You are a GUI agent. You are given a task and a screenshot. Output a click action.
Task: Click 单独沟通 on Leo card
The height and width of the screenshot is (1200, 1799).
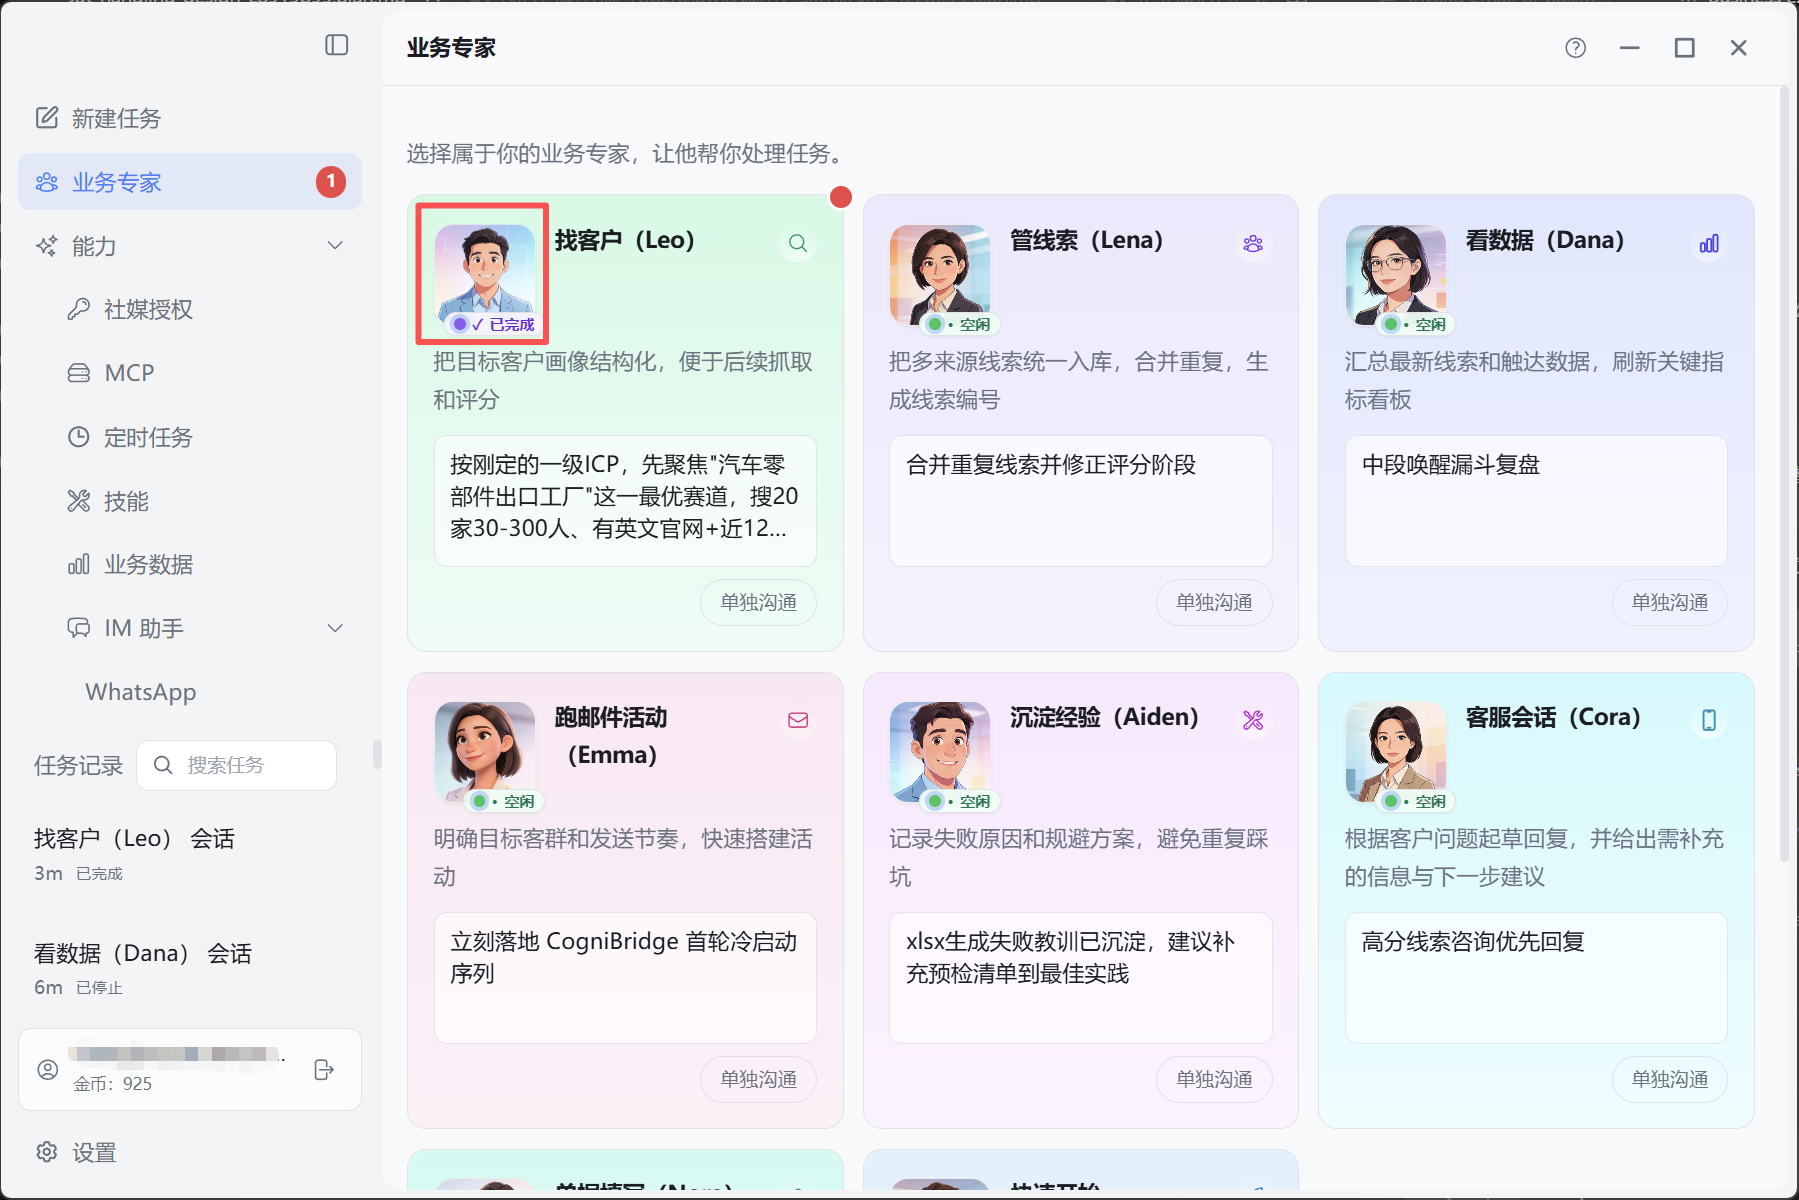pos(758,602)
